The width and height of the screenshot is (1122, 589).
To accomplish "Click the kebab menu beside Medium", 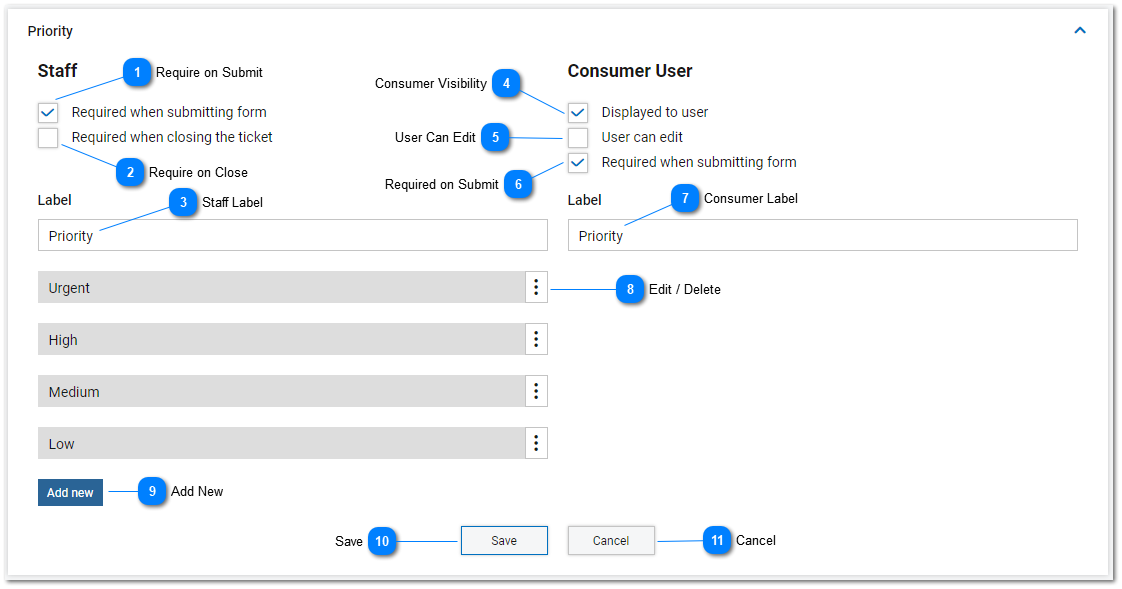I will click(536, 391).
